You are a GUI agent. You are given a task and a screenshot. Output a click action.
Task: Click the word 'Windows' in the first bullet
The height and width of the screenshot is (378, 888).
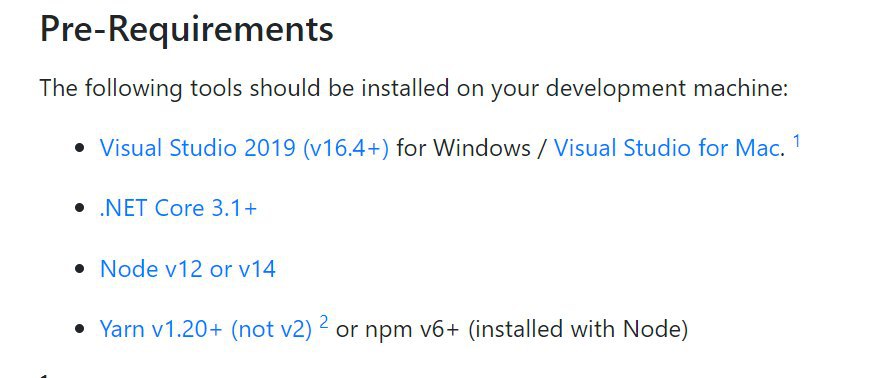click(x=482, y=148)
